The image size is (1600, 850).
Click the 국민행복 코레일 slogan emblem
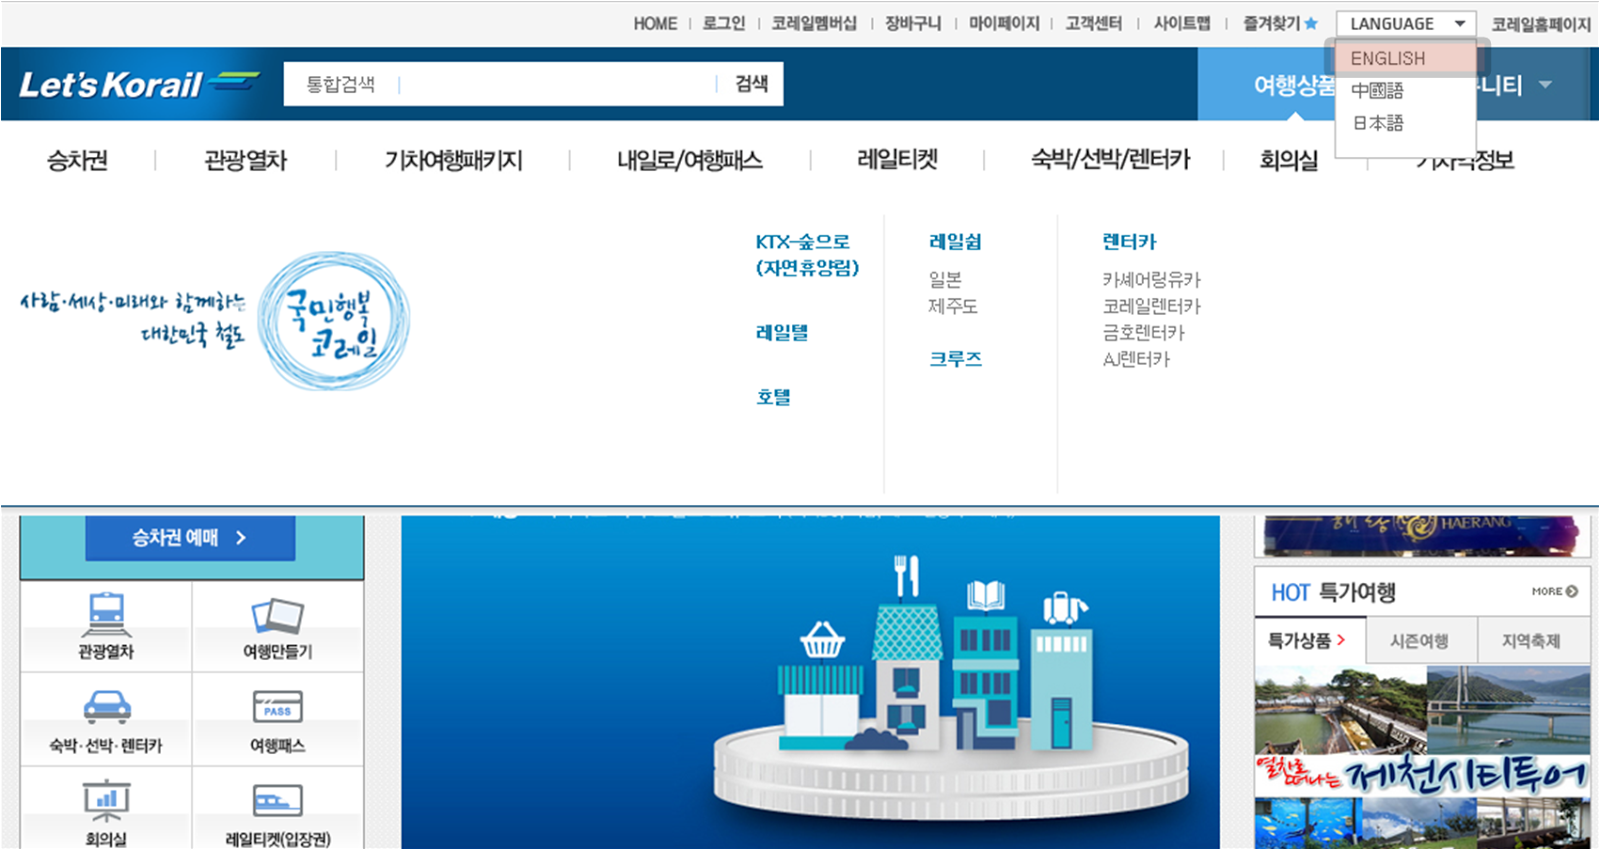[x=334, y=321]
